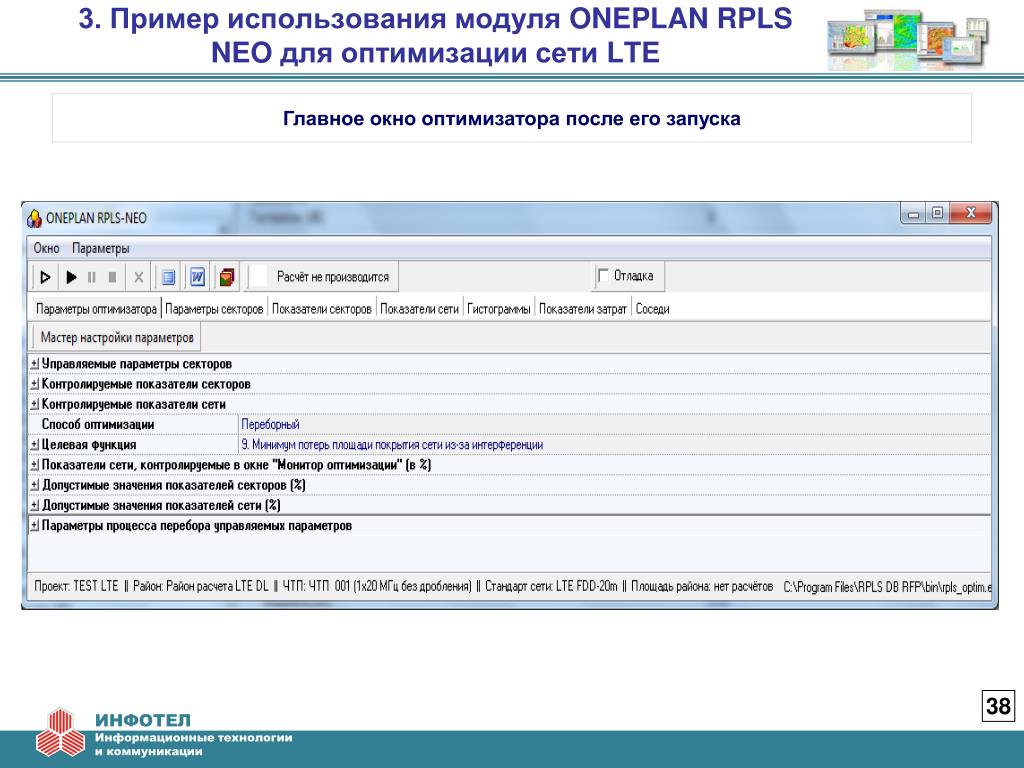1024x768 pixels.
Task: Start calculation with the solid play icon
Action: coord(71,278)
